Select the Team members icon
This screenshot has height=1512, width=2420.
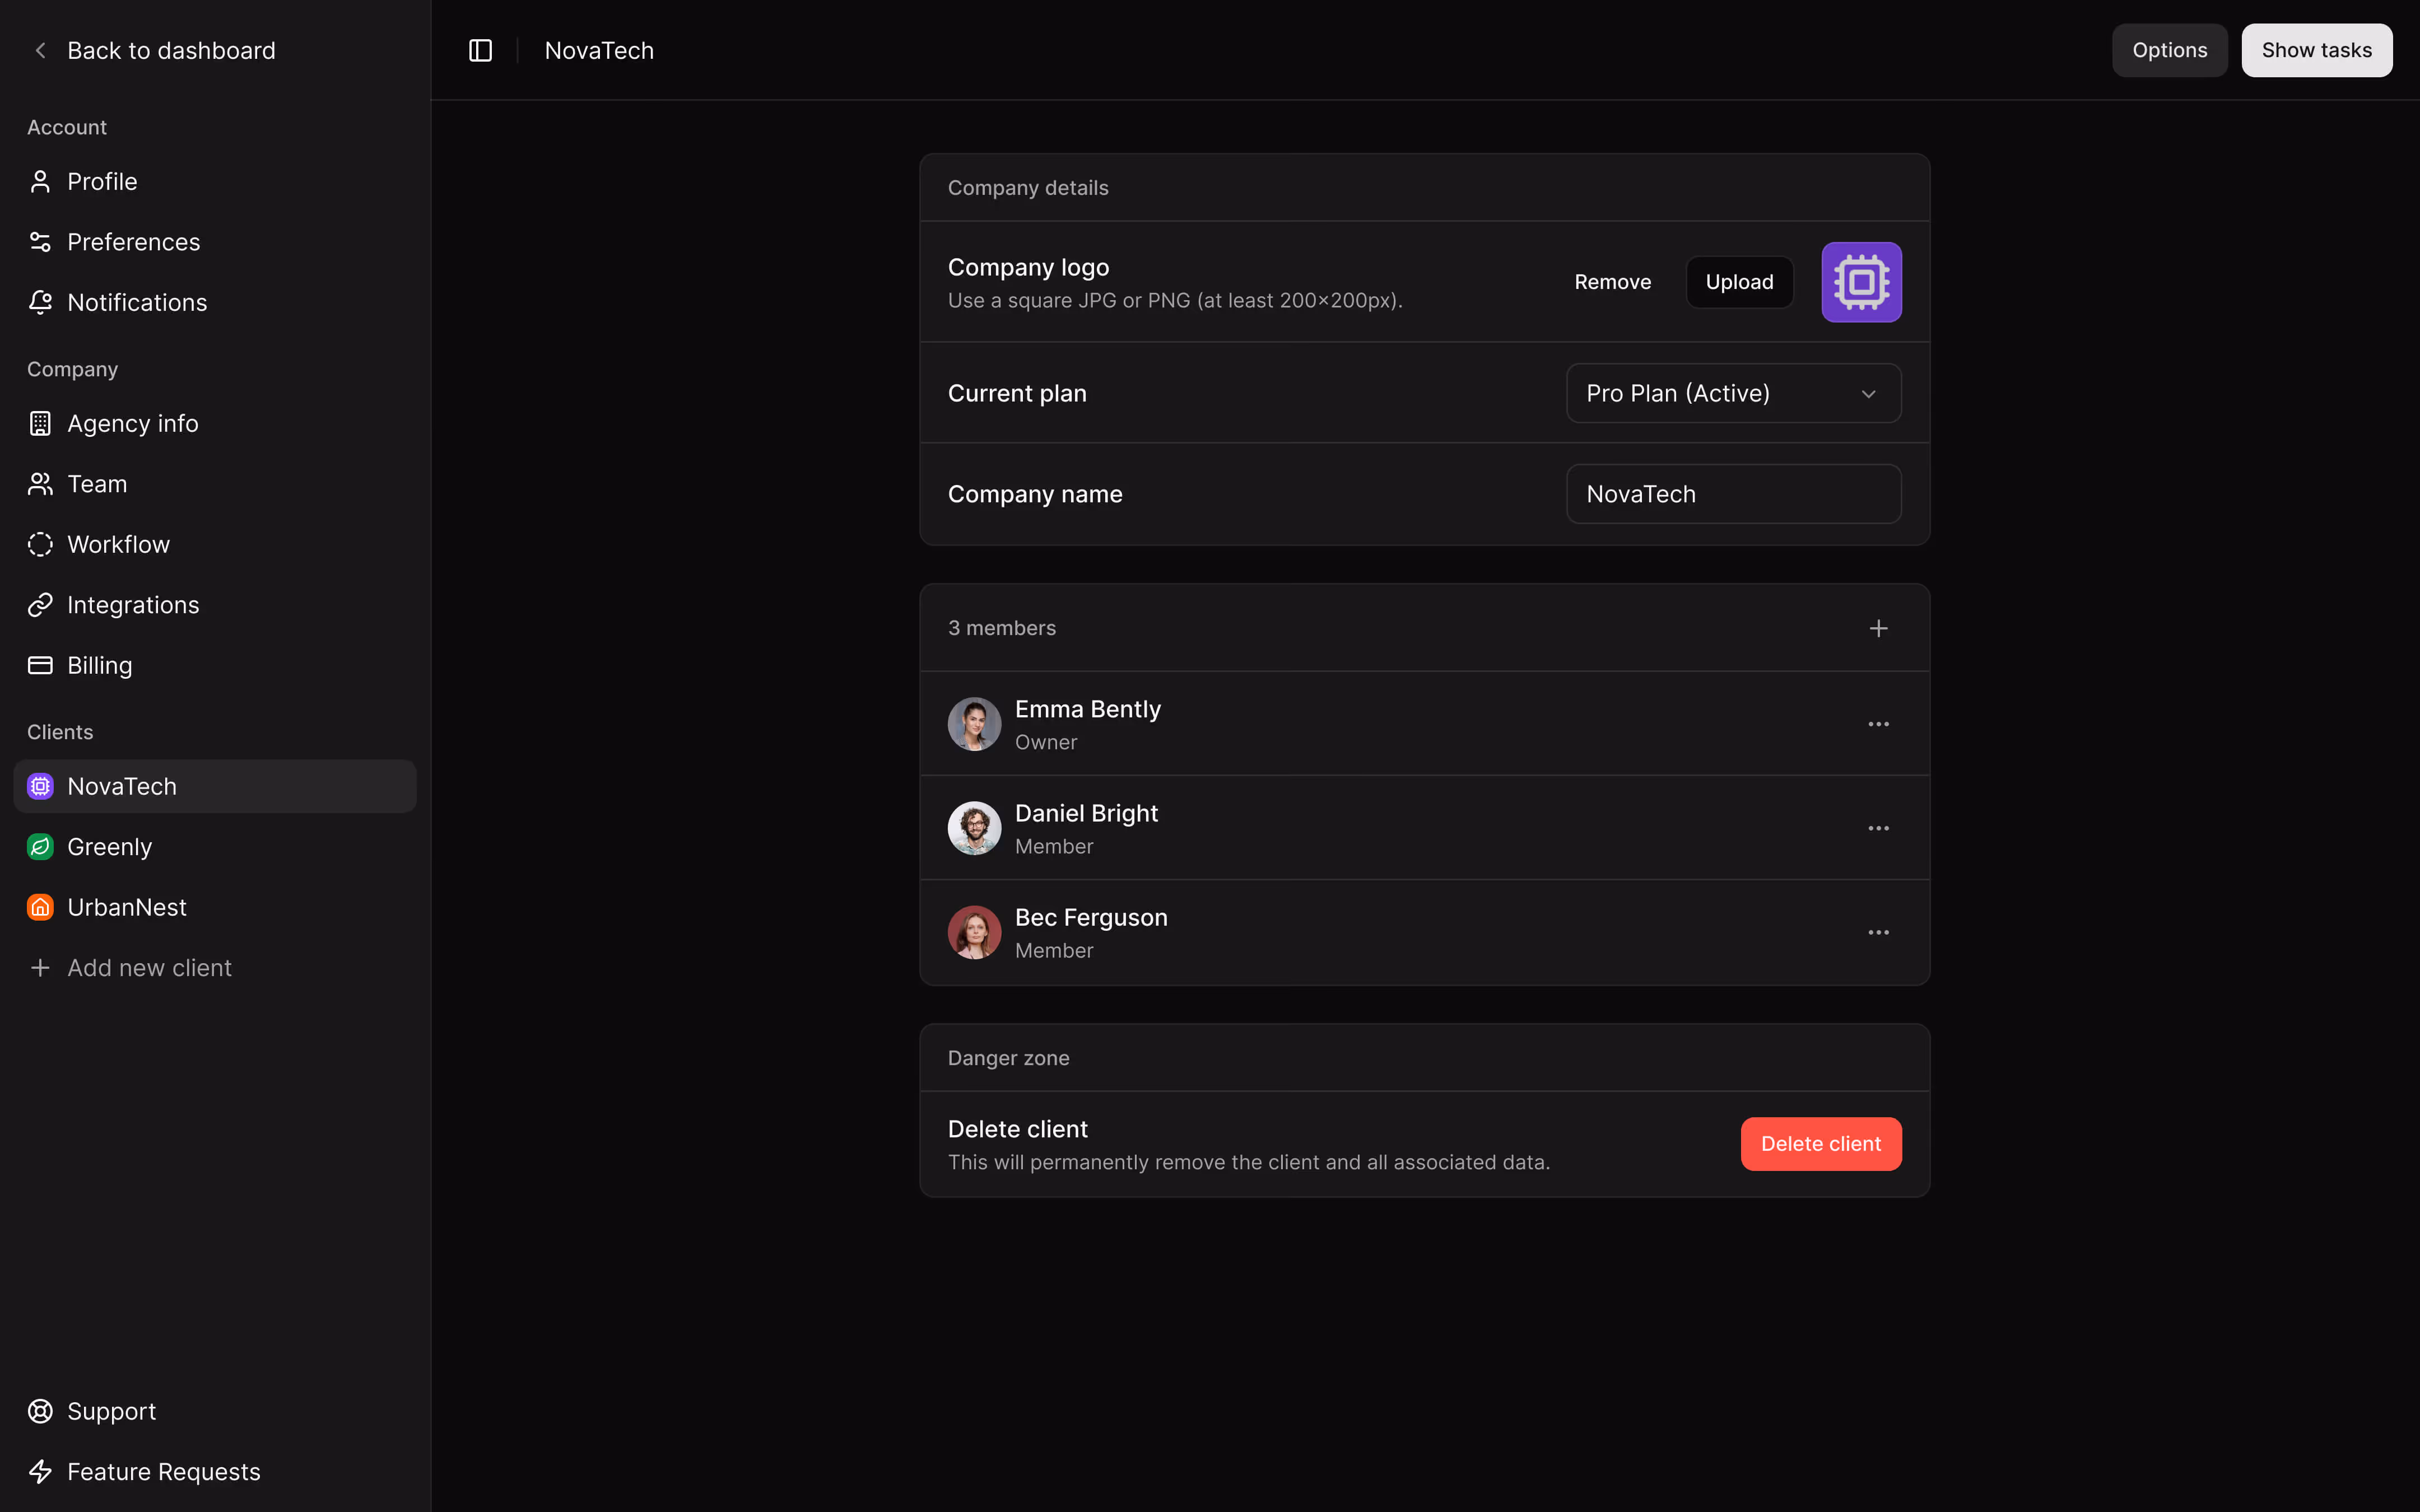(40, 484)
